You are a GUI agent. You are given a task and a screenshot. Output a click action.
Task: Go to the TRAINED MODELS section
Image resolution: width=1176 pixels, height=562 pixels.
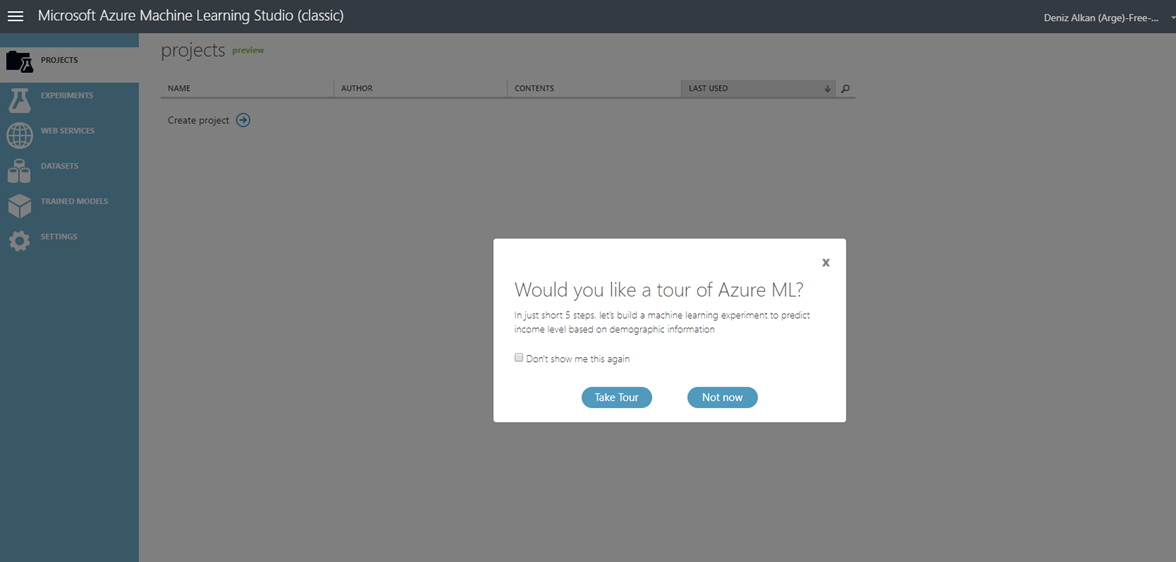point(74,201)
